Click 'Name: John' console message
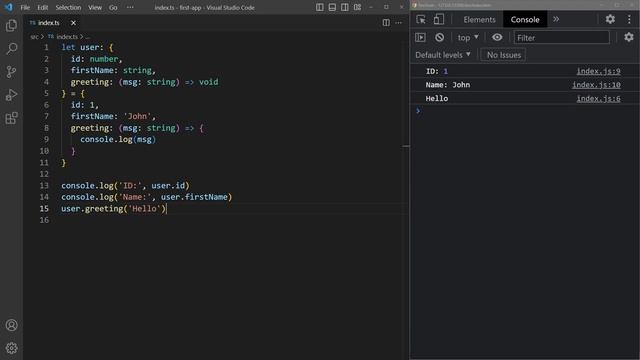Viewport: 640px width, 360px height. tap(447, 85)
